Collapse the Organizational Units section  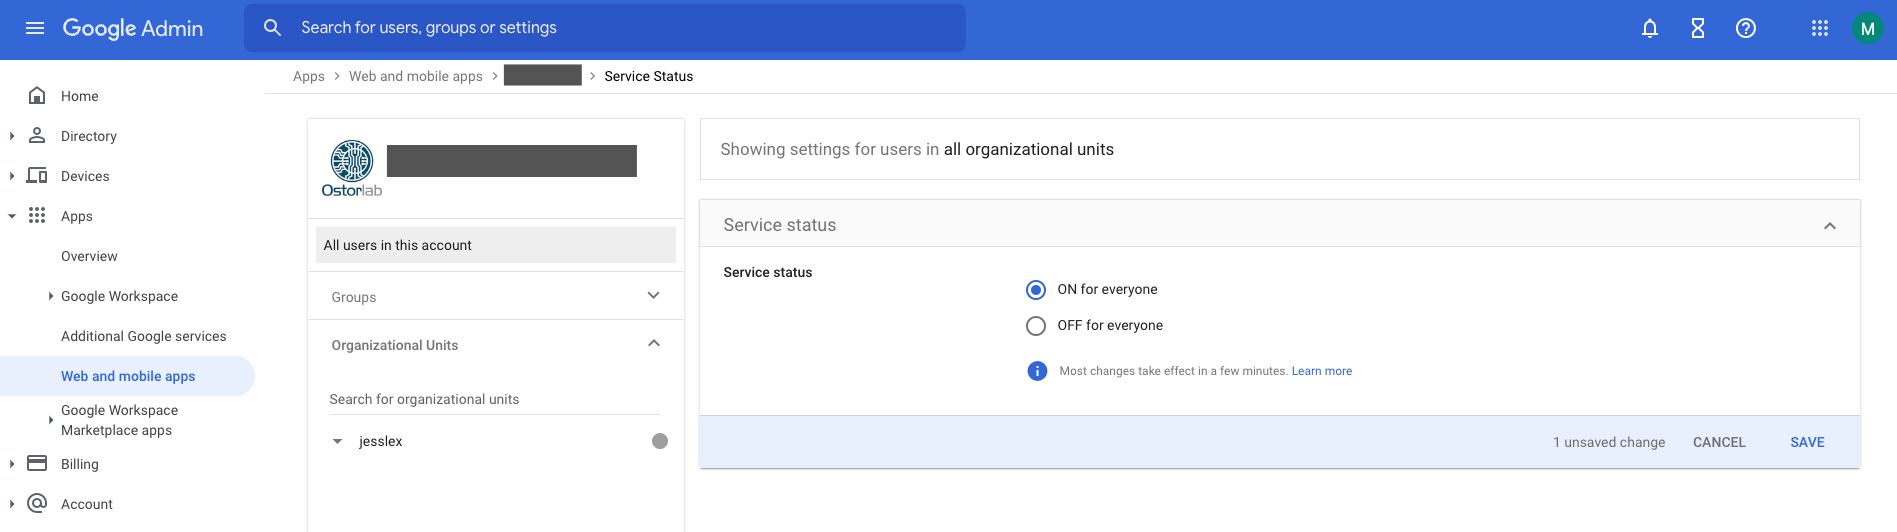pyautogui.click(x=653, y=344)
